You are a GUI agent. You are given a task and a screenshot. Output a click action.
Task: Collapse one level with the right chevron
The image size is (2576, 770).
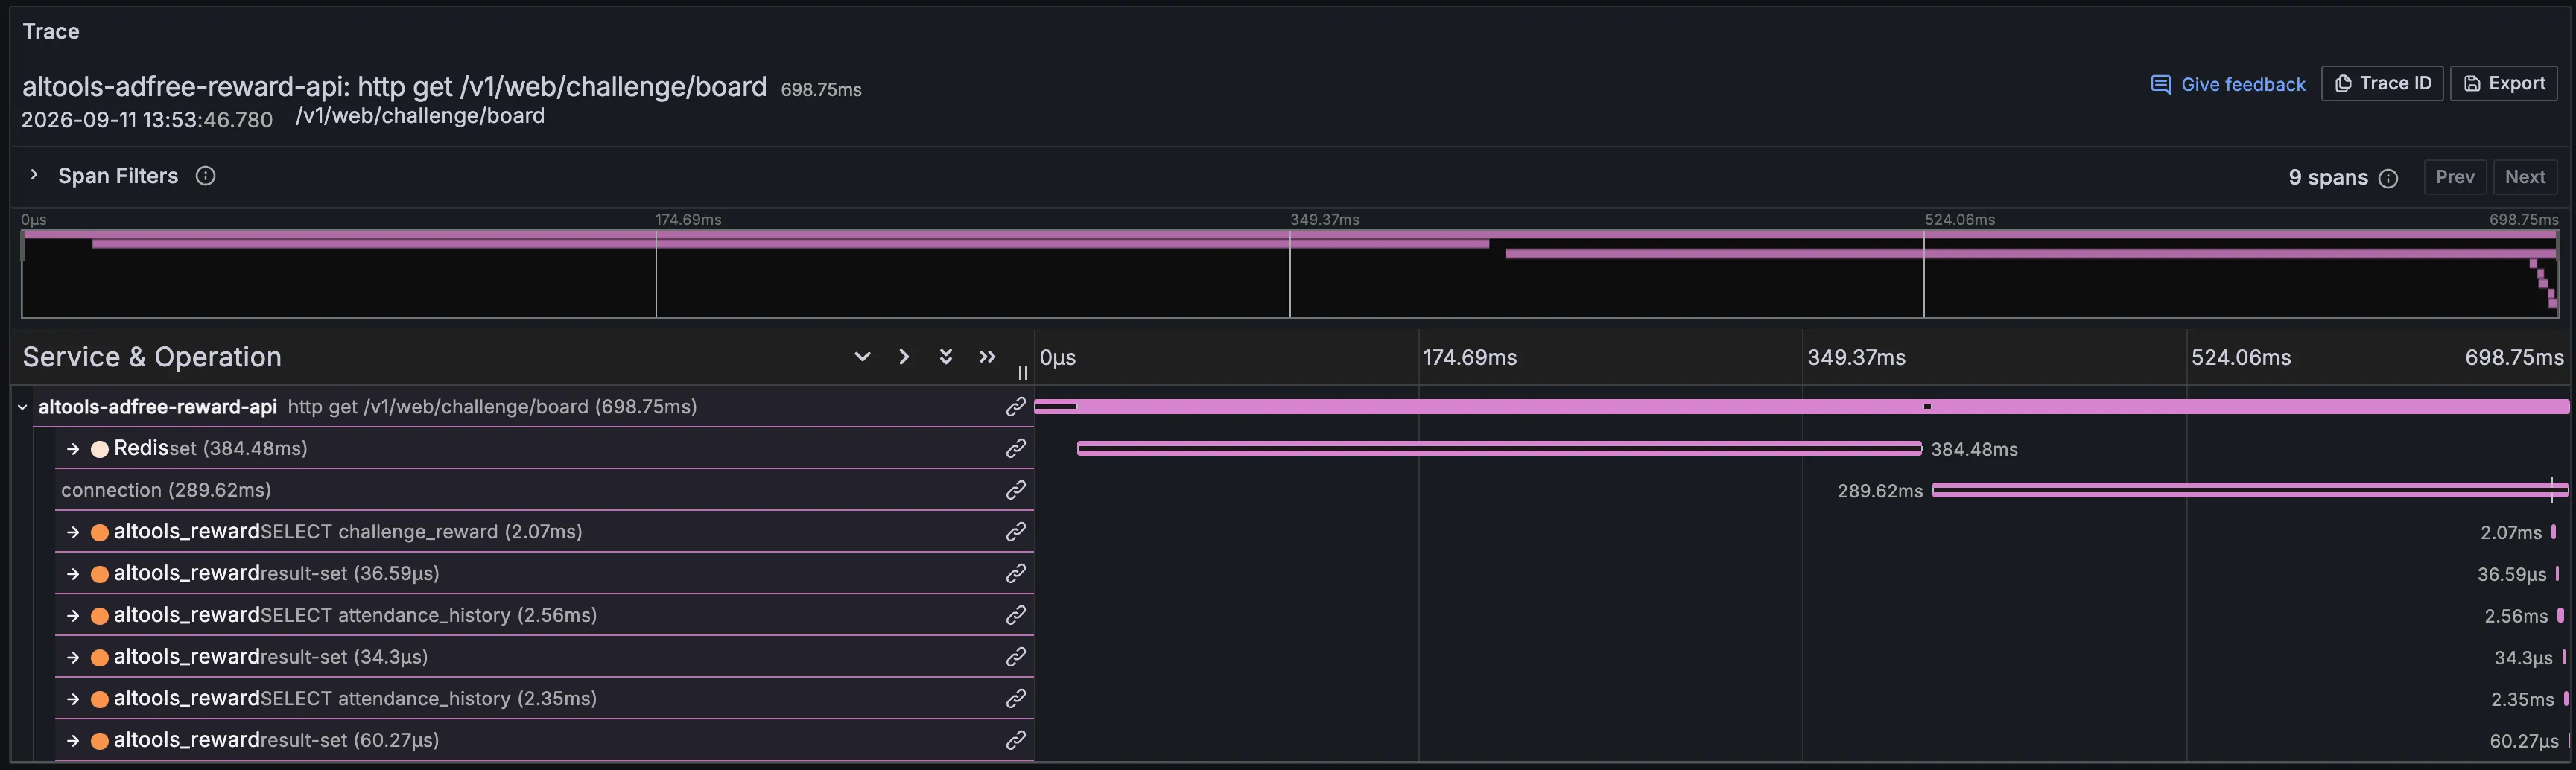point(904,357)
